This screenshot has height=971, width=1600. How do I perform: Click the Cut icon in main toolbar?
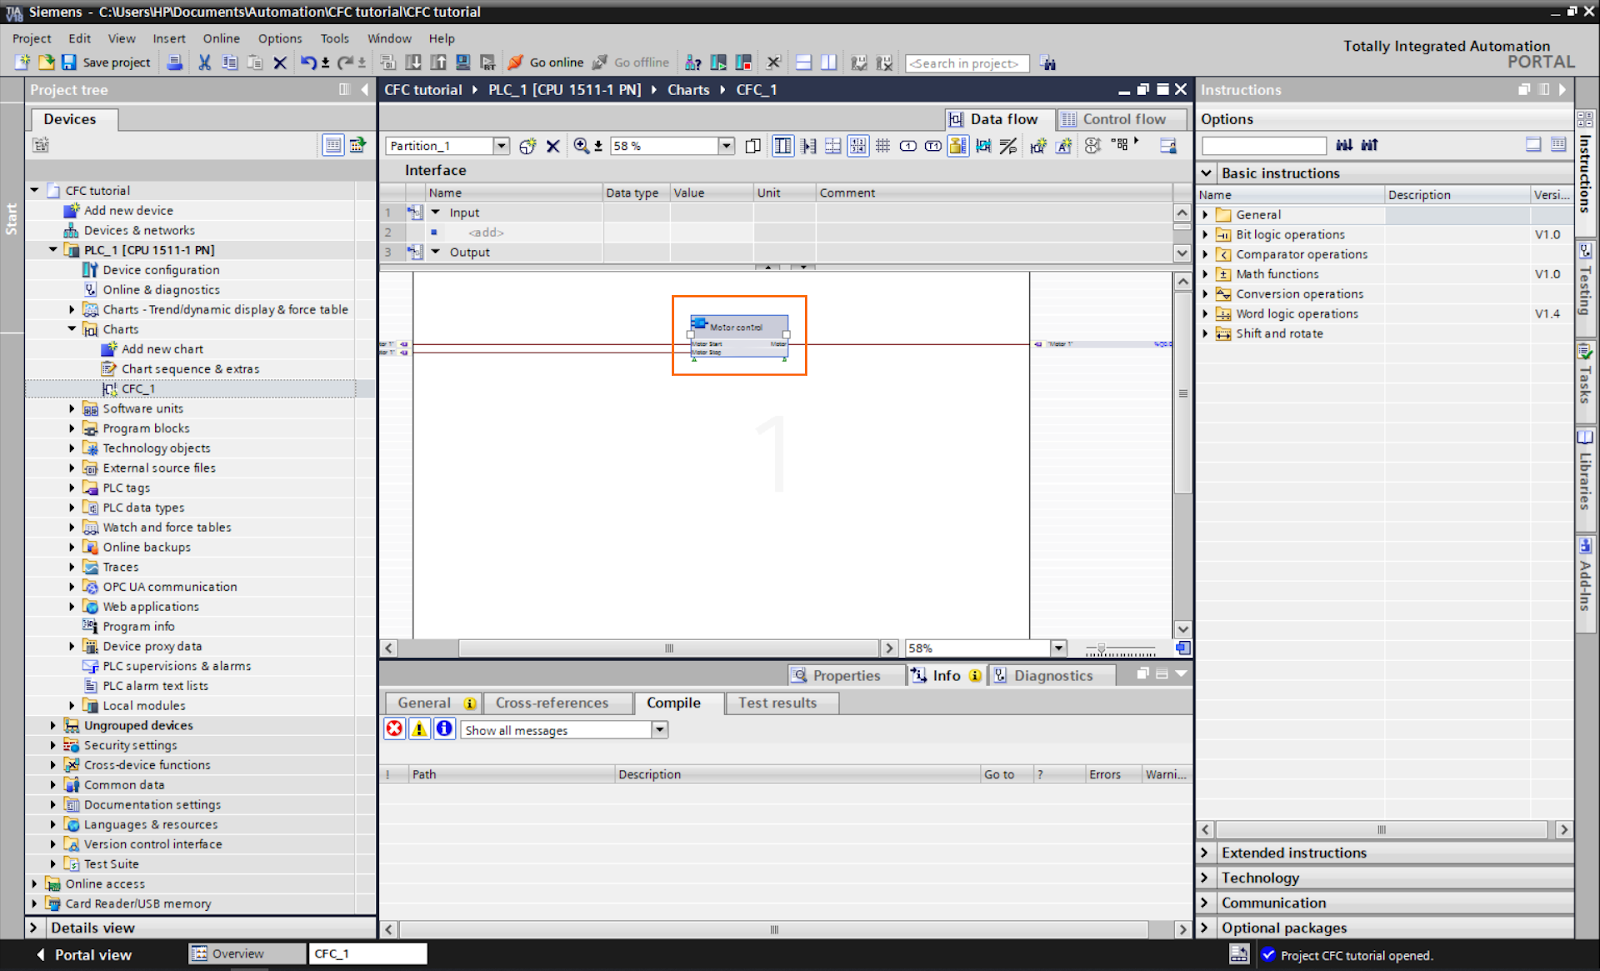[203, 62]
